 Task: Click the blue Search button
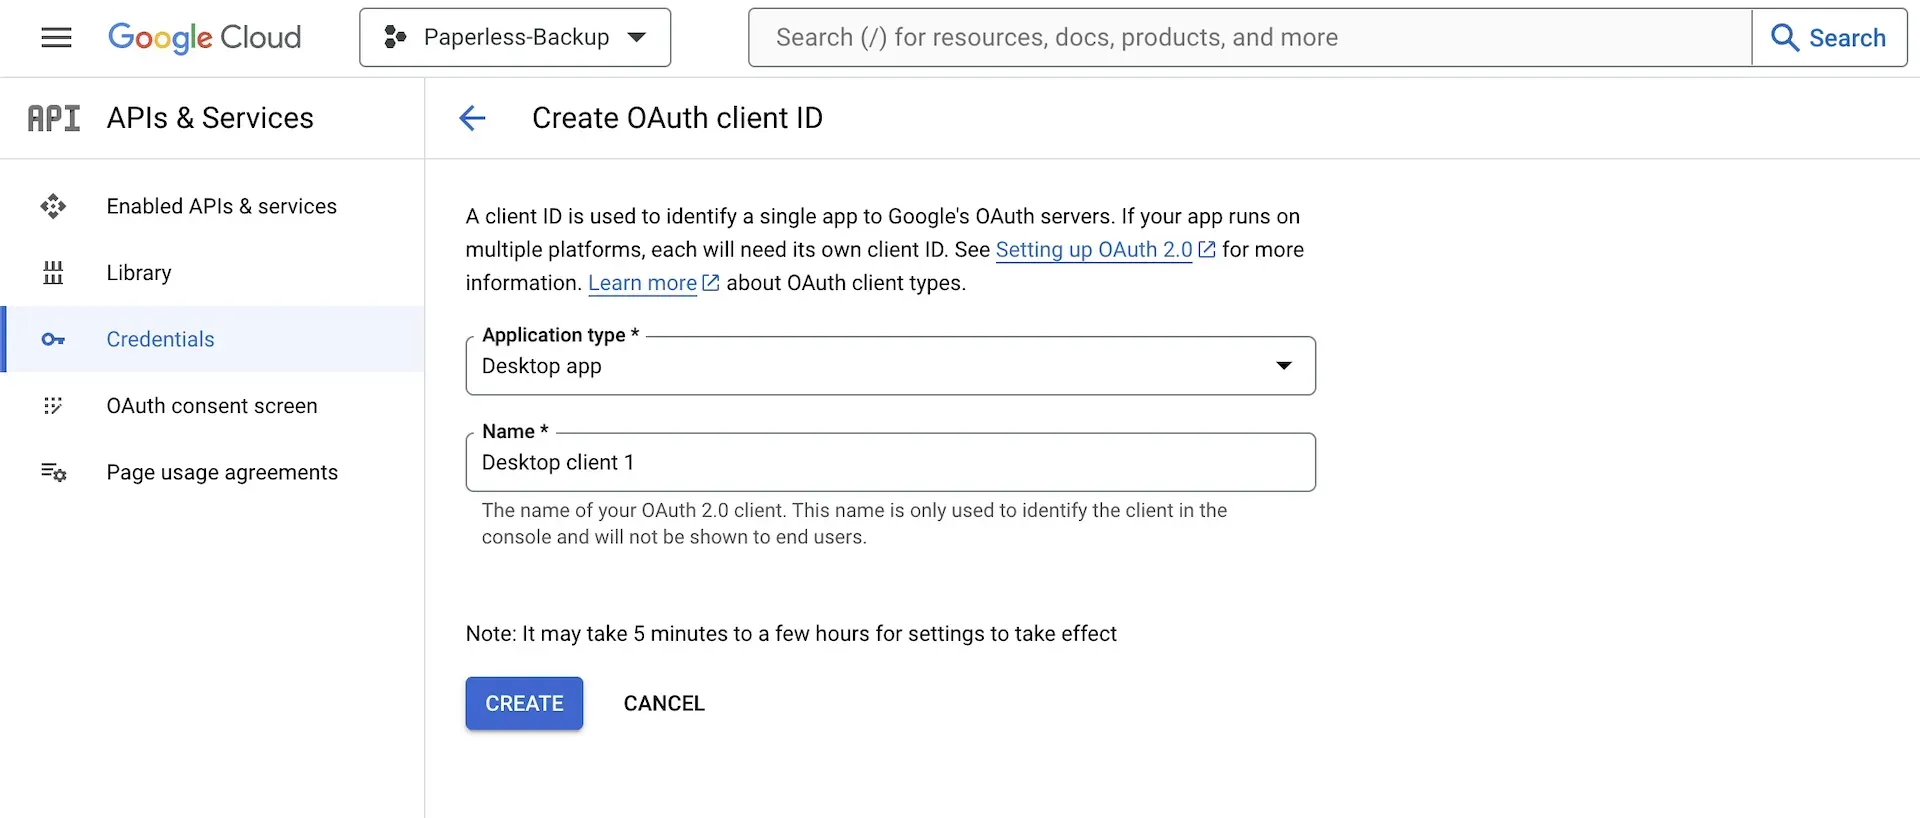click(x=1829, y=38)
